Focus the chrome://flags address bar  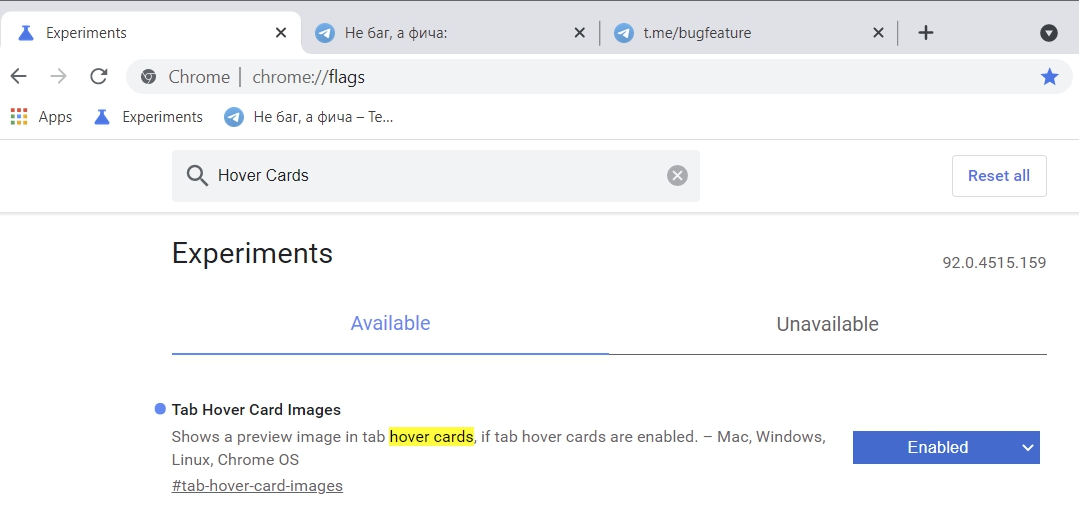pos(600,77)
